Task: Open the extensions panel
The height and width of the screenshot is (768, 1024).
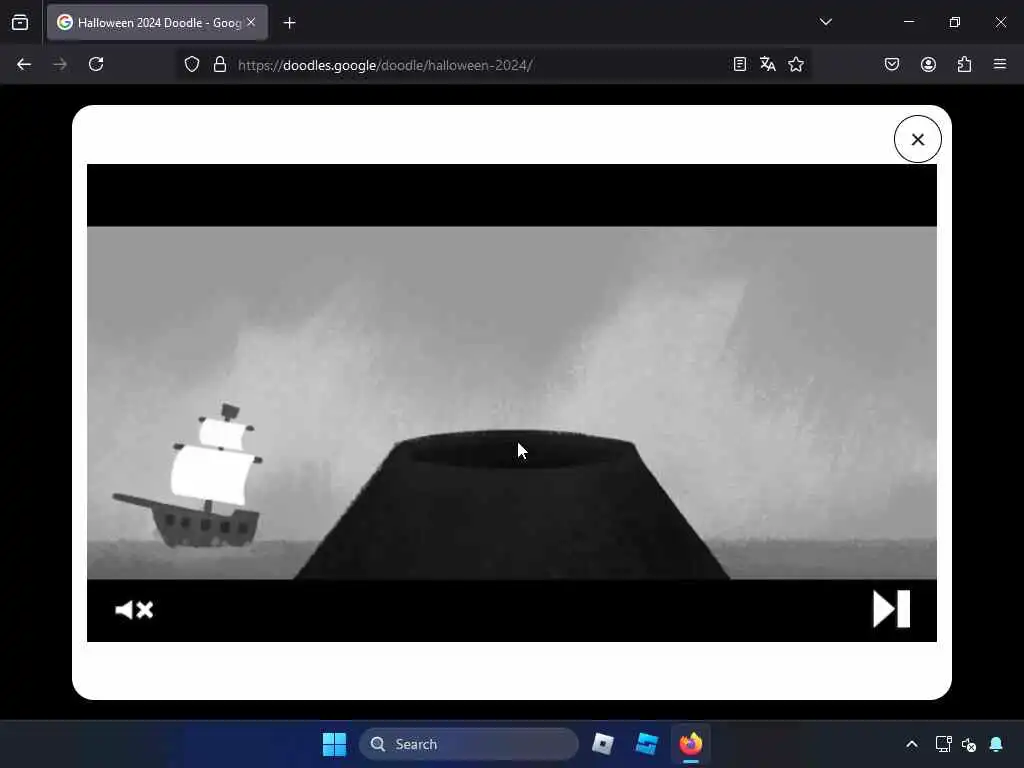Action: point(964,64)
